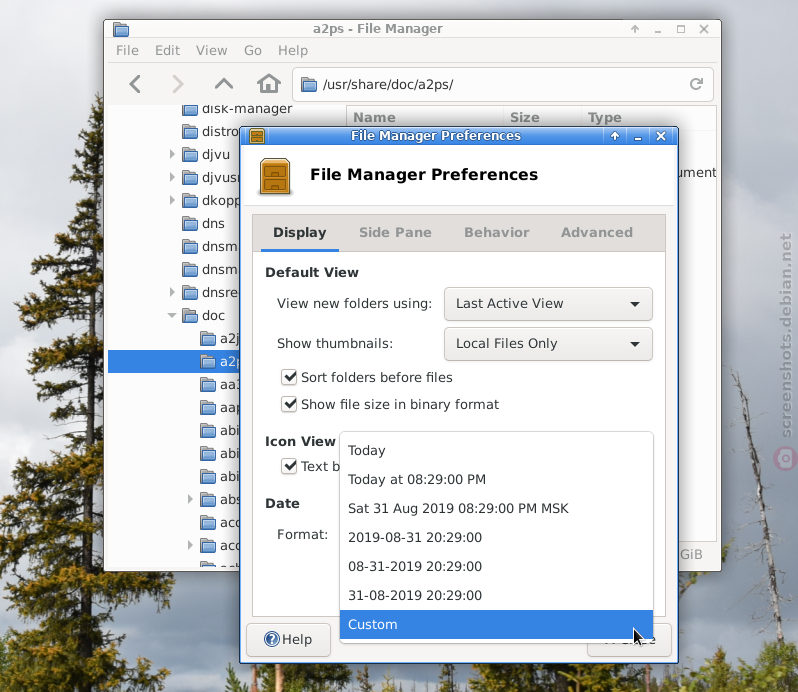This screenshot has width=798, height=692.
Task: Switch to the Advanced tab
Action: (x=597, y=233)
